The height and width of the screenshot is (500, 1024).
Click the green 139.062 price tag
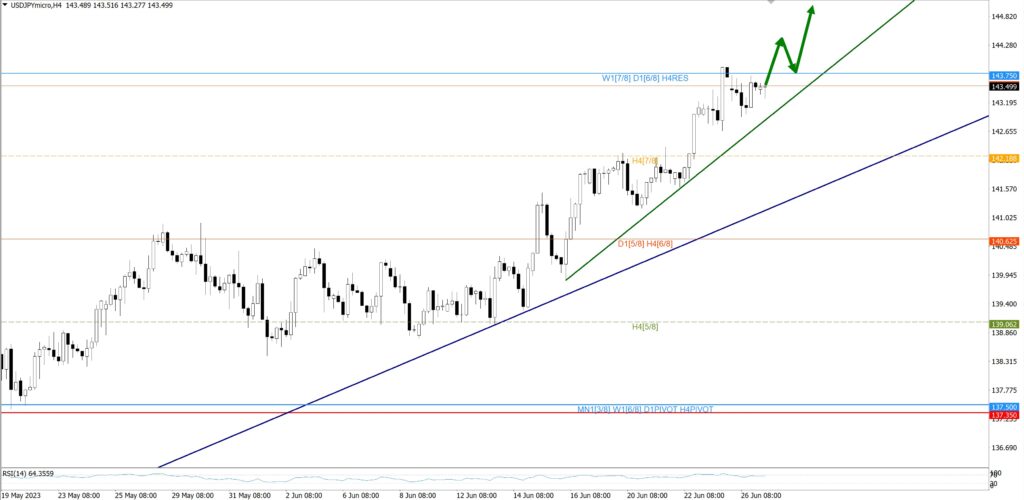click(x=1003, y=324)
